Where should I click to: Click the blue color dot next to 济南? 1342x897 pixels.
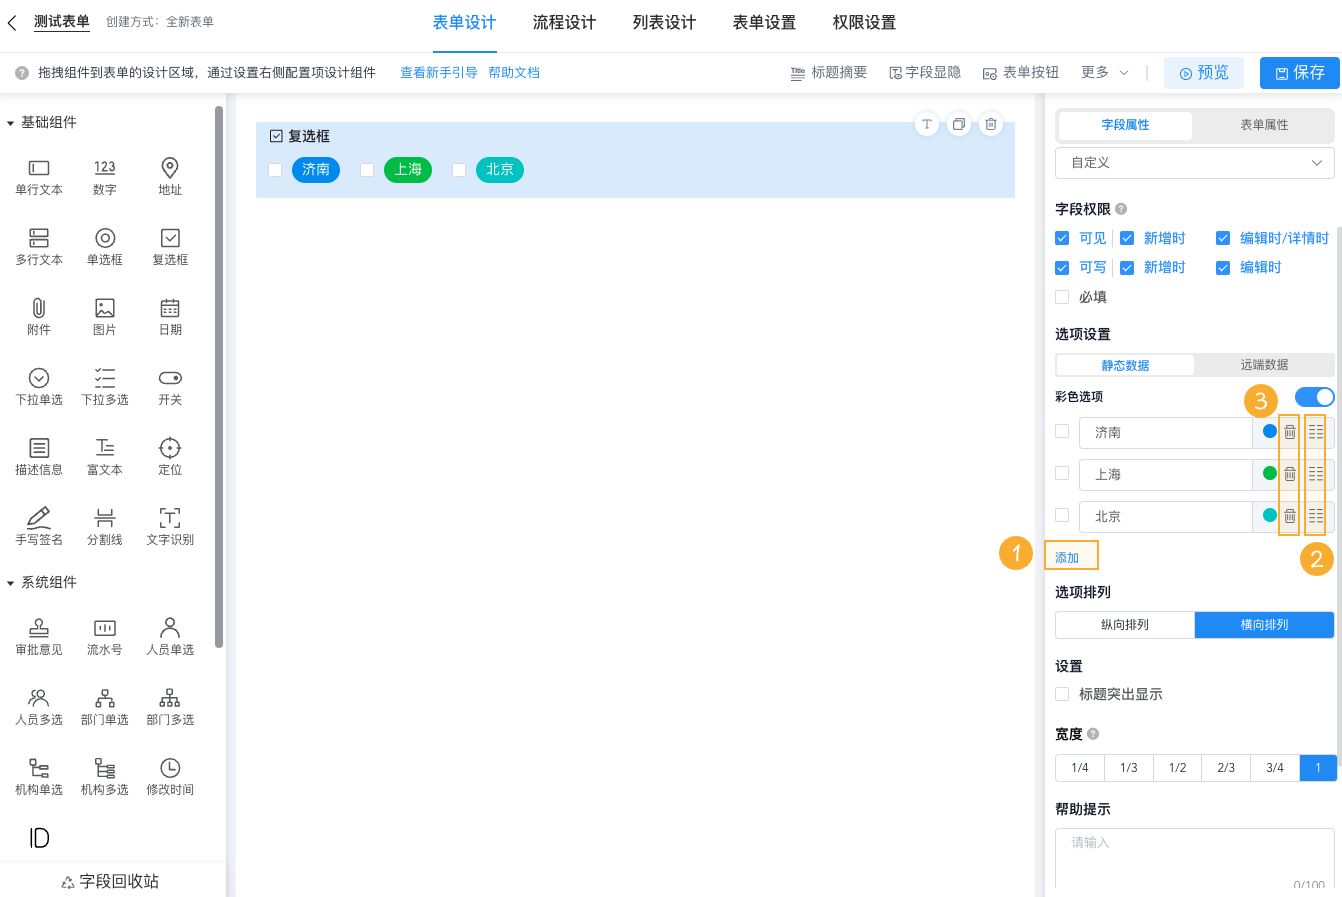1268,432
